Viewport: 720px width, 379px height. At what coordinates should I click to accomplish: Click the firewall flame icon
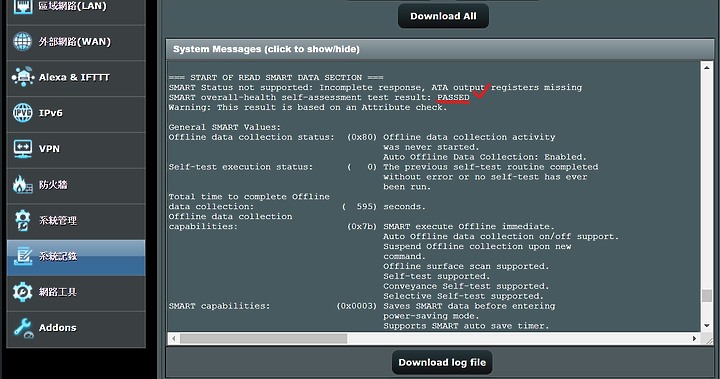(22, 184)
